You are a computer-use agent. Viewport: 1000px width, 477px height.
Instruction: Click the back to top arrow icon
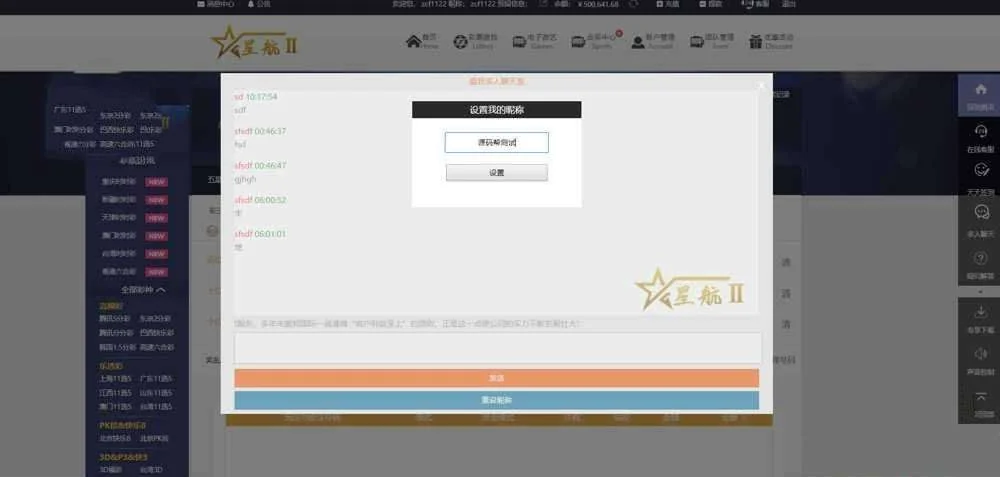coord(980,399)
